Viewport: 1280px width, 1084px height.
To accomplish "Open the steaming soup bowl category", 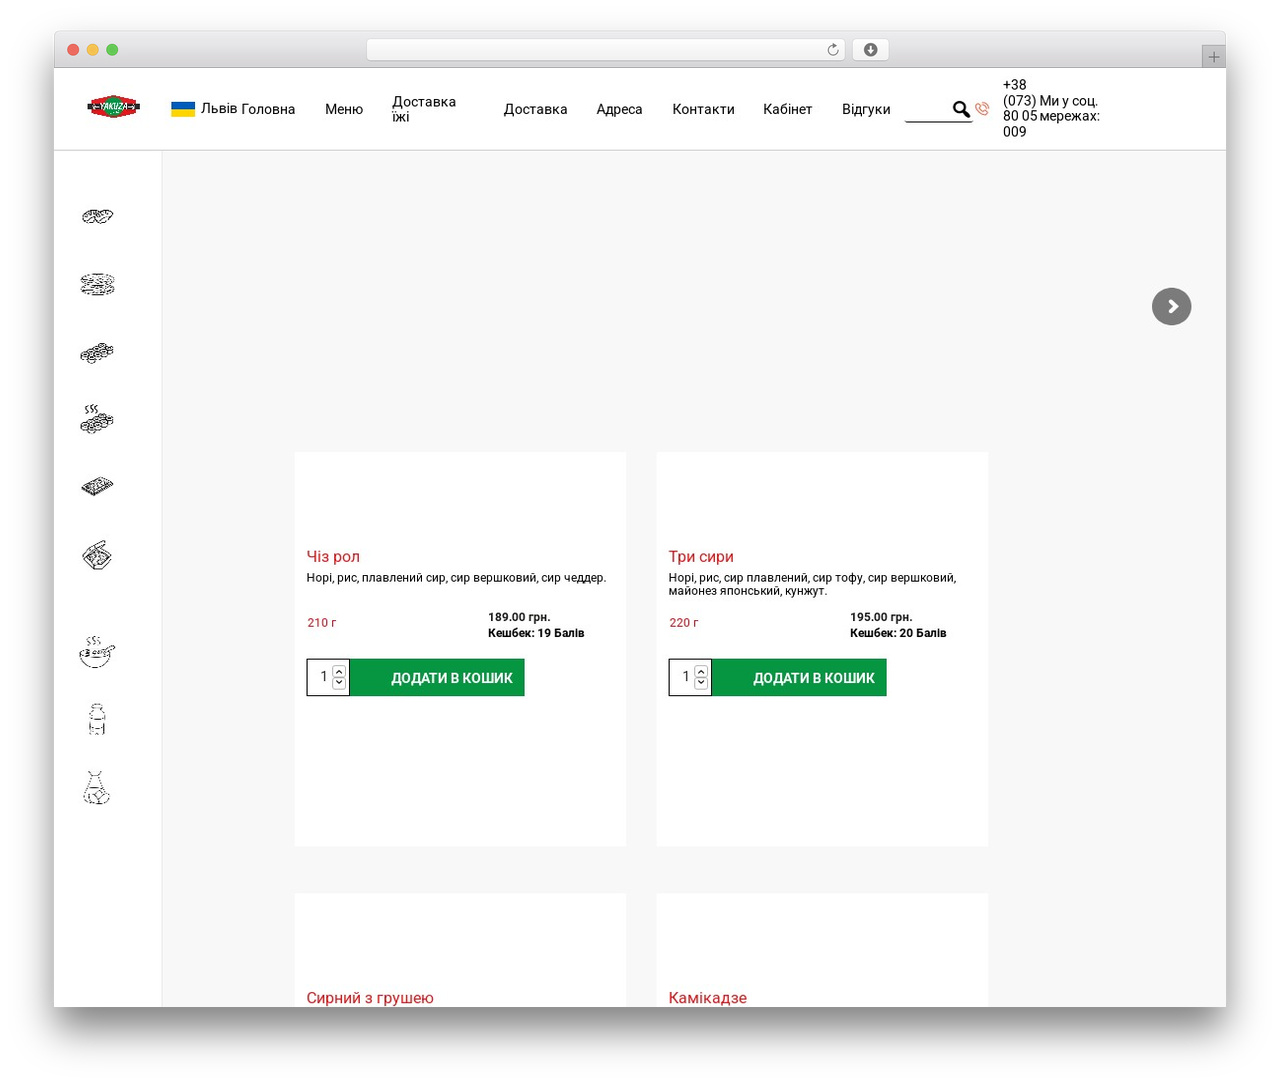I will (97, 652).
